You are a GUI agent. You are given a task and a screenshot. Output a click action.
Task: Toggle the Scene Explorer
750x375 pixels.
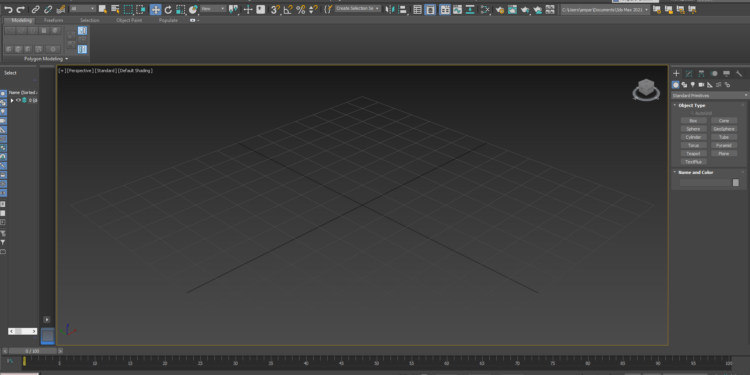418,9
